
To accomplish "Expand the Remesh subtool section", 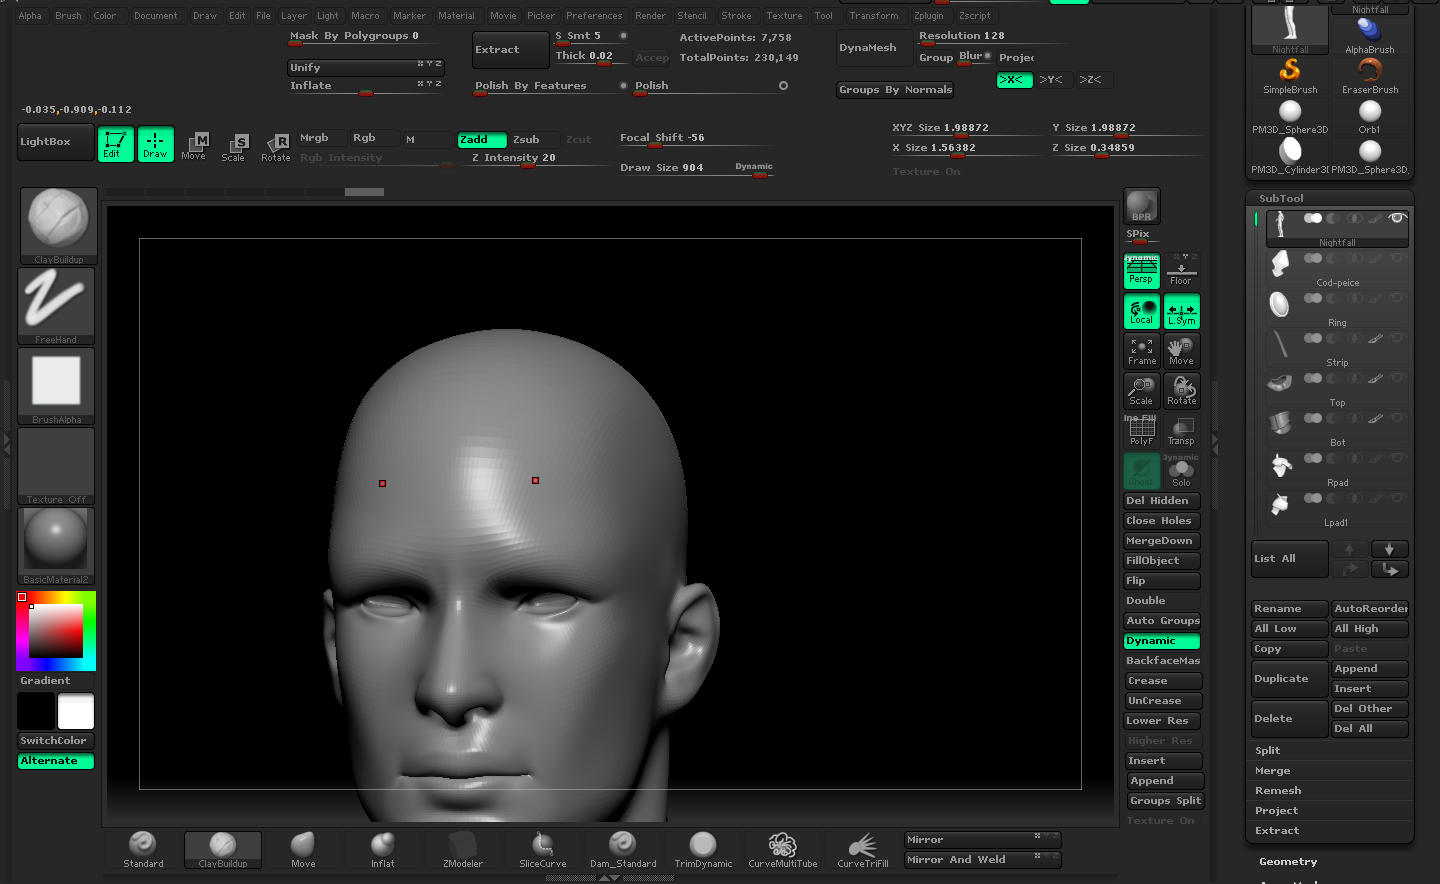I will pos(1278,791).
